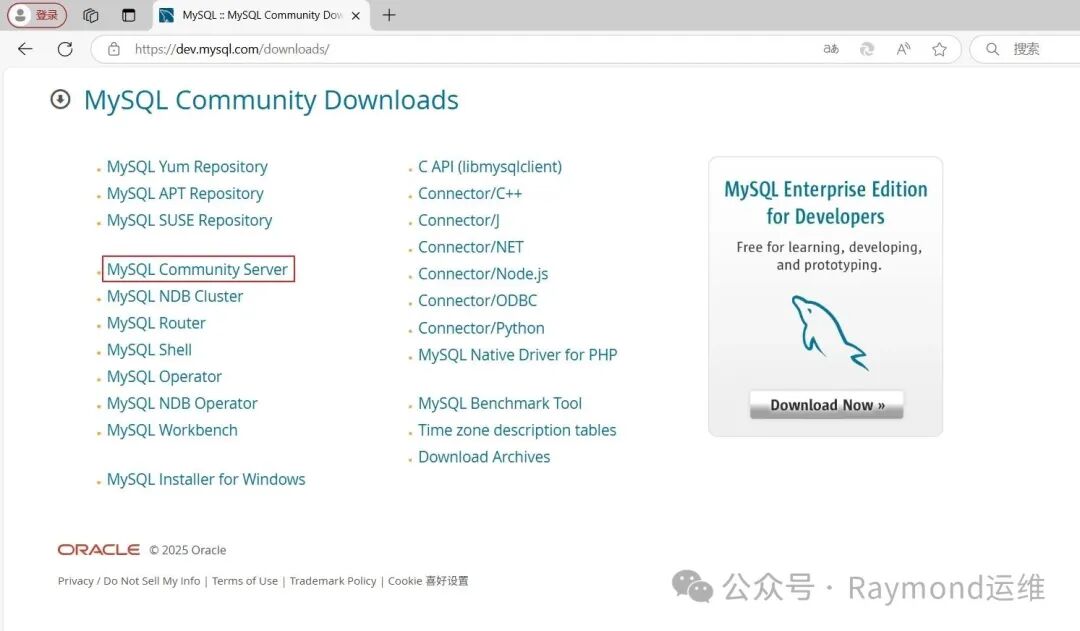Open Trademark Policy footer link

coord(333,581)
